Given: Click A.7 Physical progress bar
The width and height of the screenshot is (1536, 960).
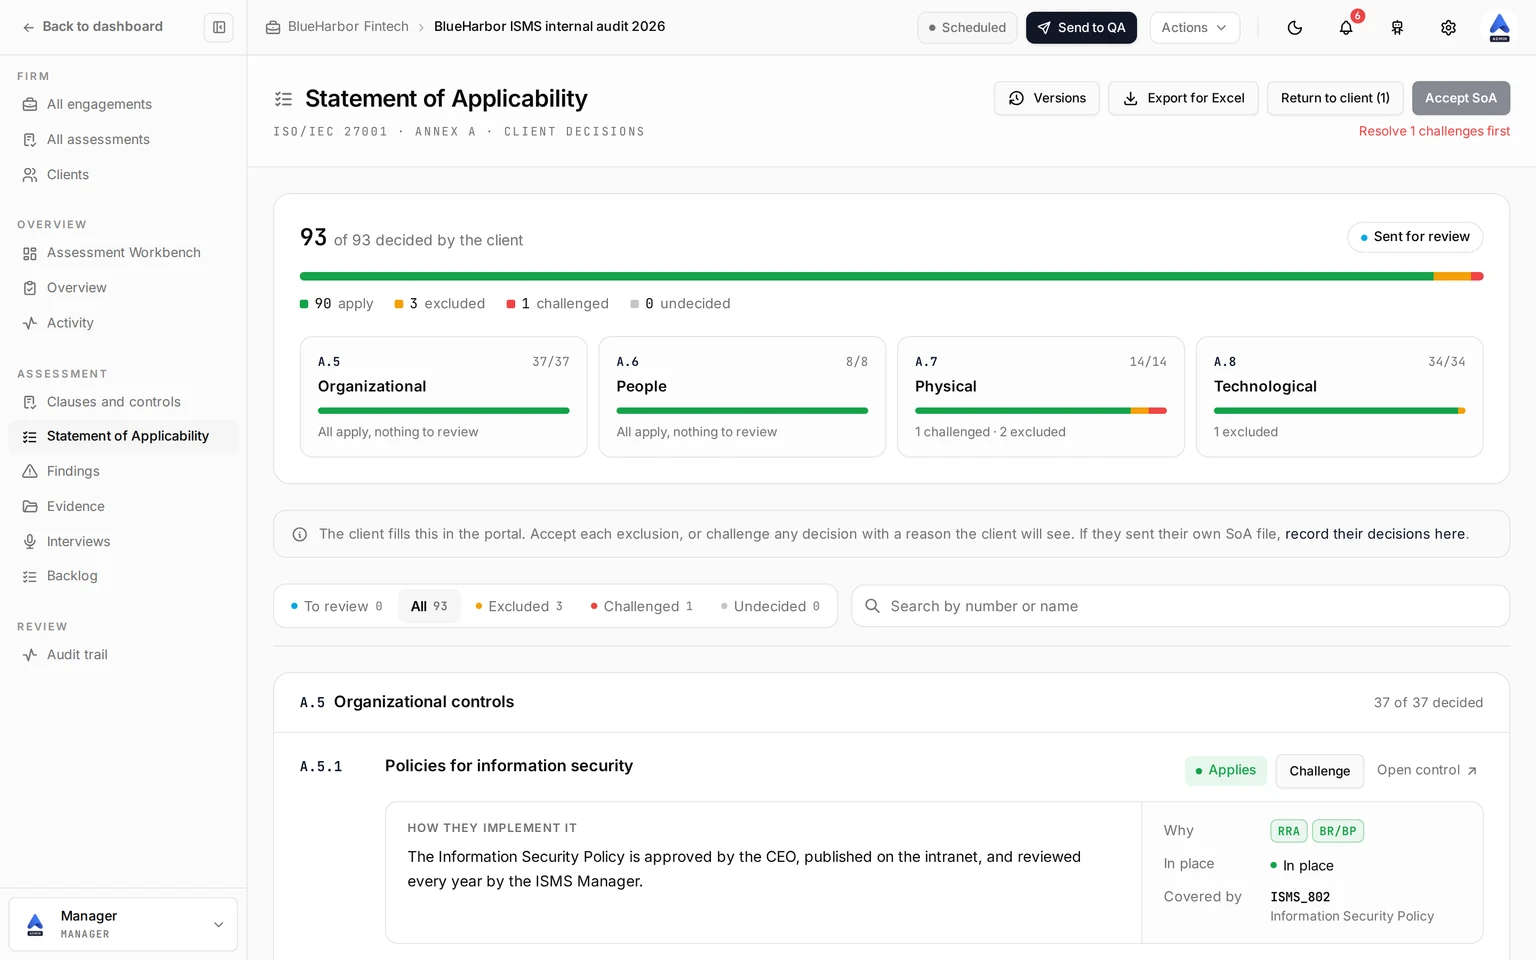Looking at the screenshot, I should coord(1040,411).
